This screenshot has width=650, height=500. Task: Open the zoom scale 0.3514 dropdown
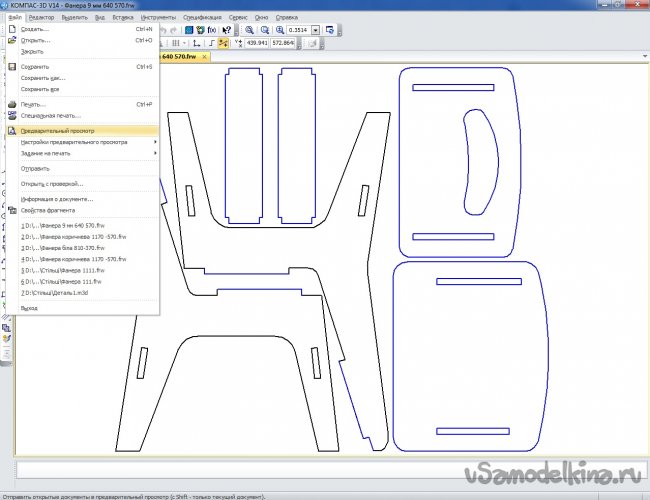(x=317, y=30)
